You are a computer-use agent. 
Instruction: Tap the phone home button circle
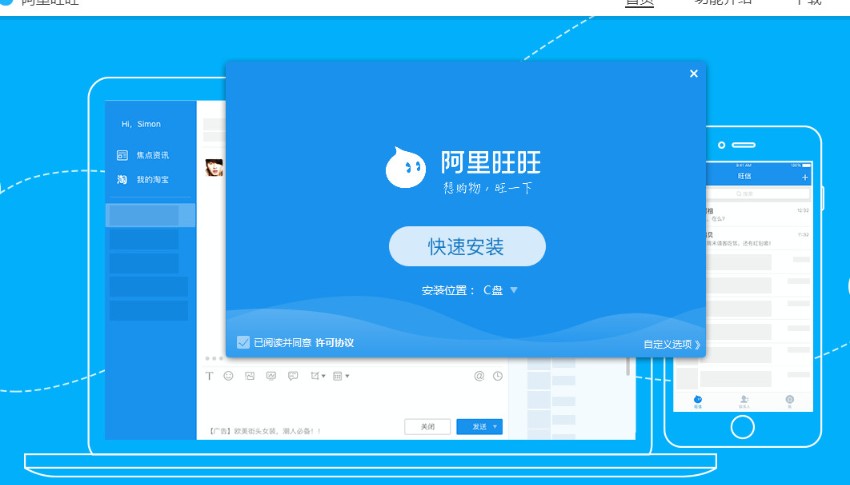742,427
